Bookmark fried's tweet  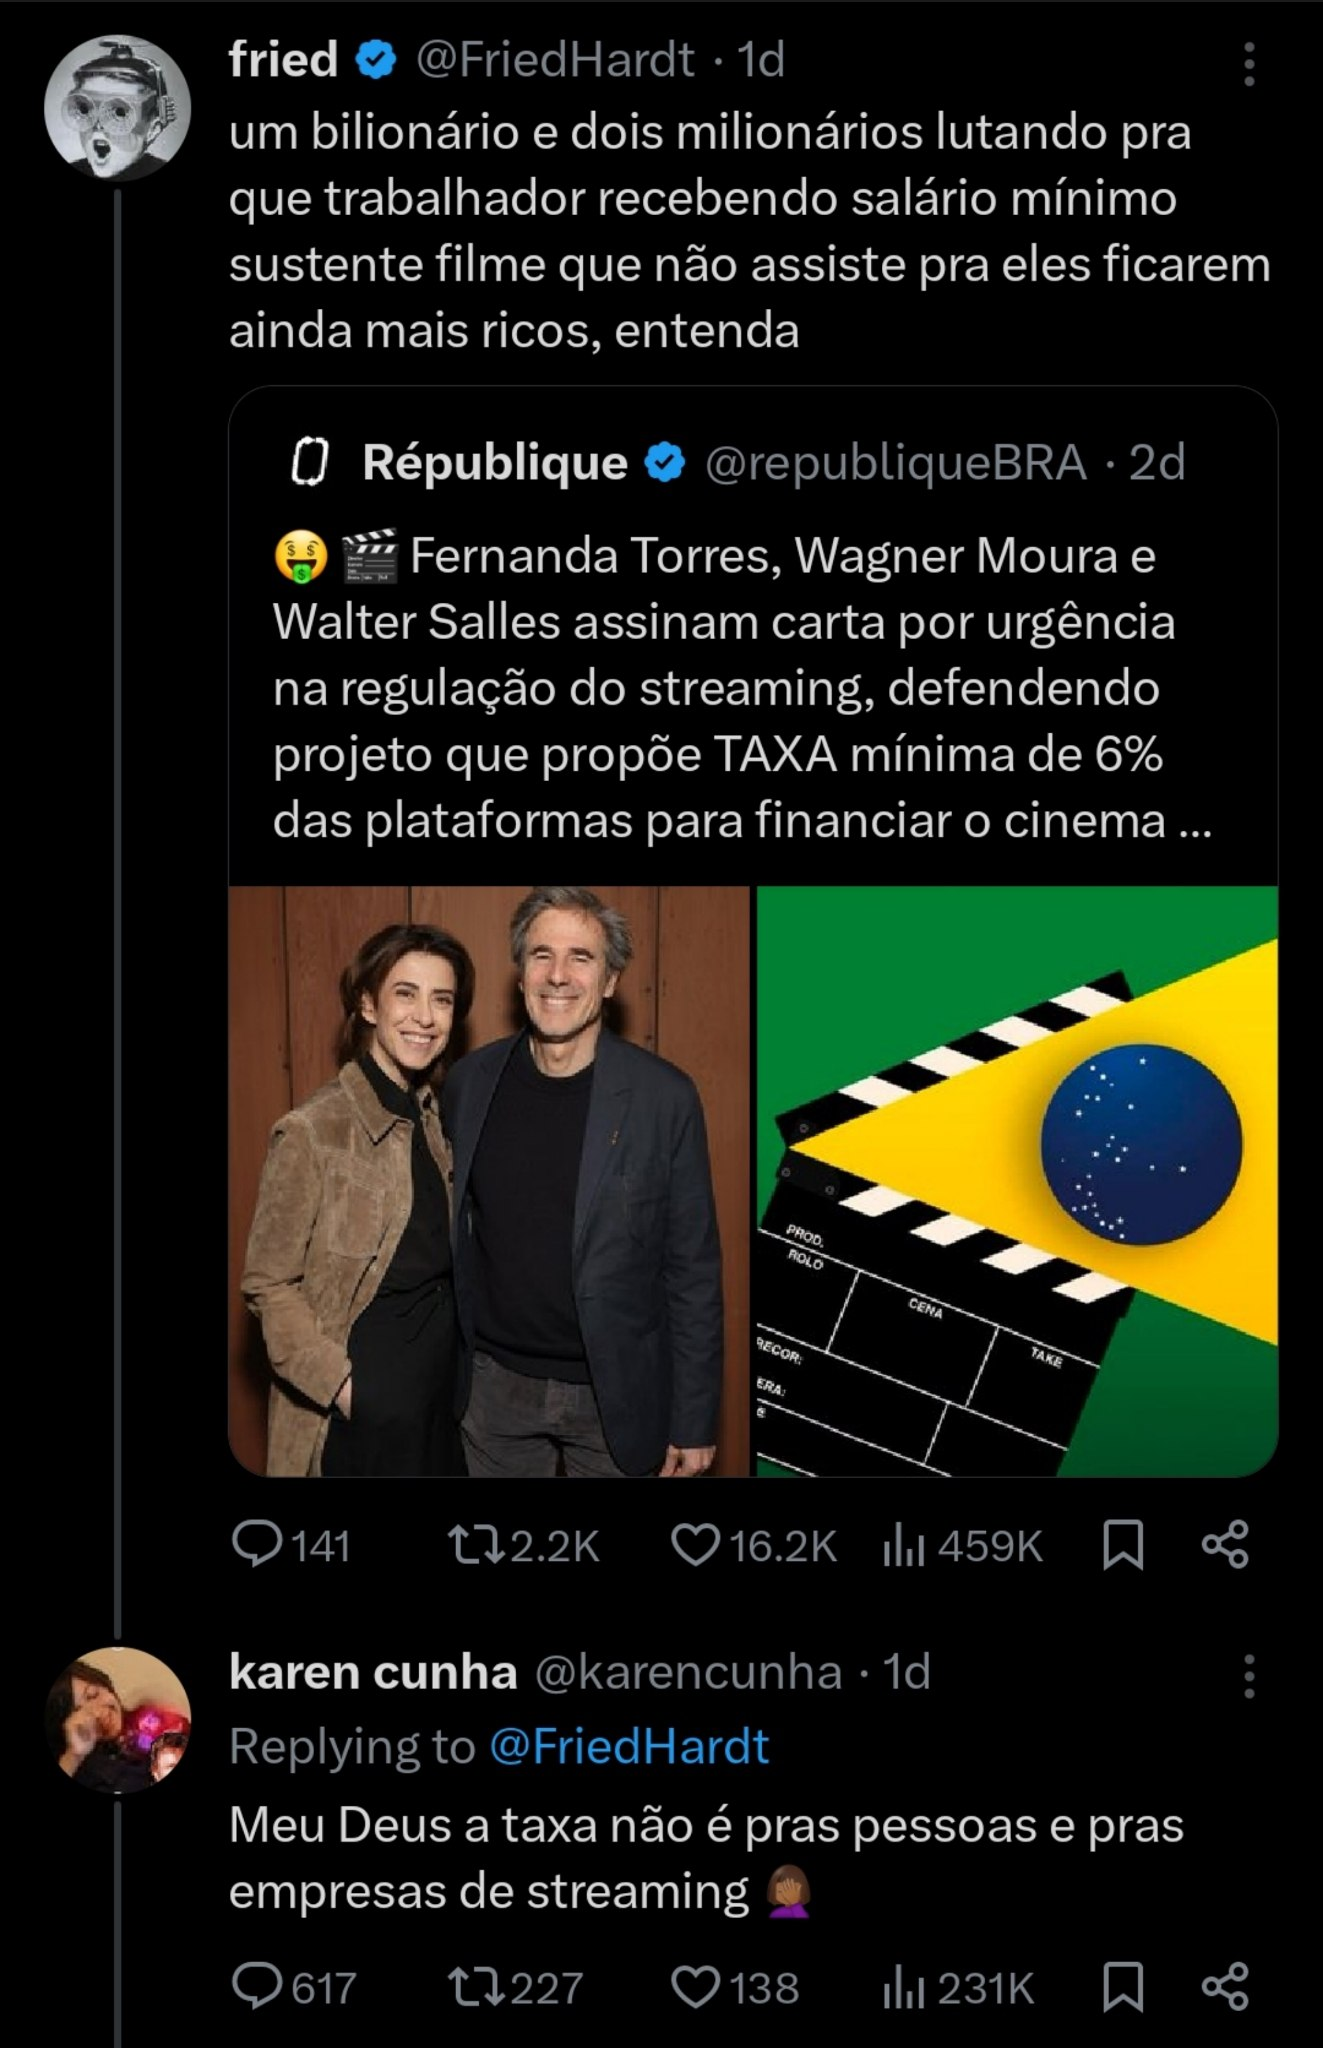coord(1122,1545)
